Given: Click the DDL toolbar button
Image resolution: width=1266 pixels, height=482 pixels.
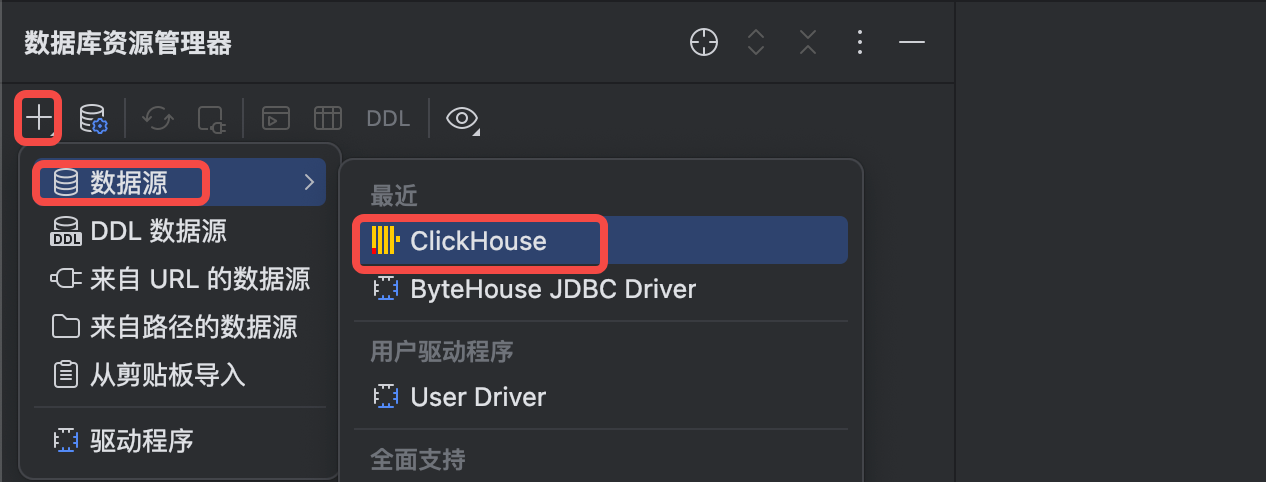Looking at the screenshot, I should click(388, 118).
